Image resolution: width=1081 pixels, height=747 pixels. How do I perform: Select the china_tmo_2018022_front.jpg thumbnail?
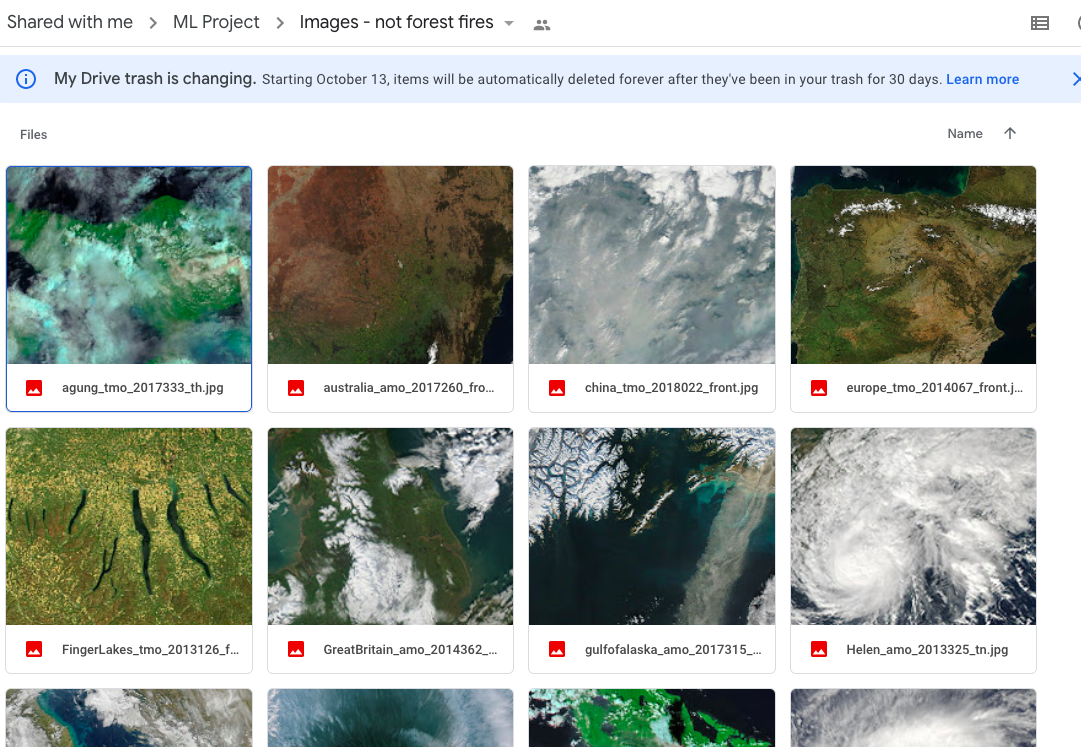pos(651,265)
